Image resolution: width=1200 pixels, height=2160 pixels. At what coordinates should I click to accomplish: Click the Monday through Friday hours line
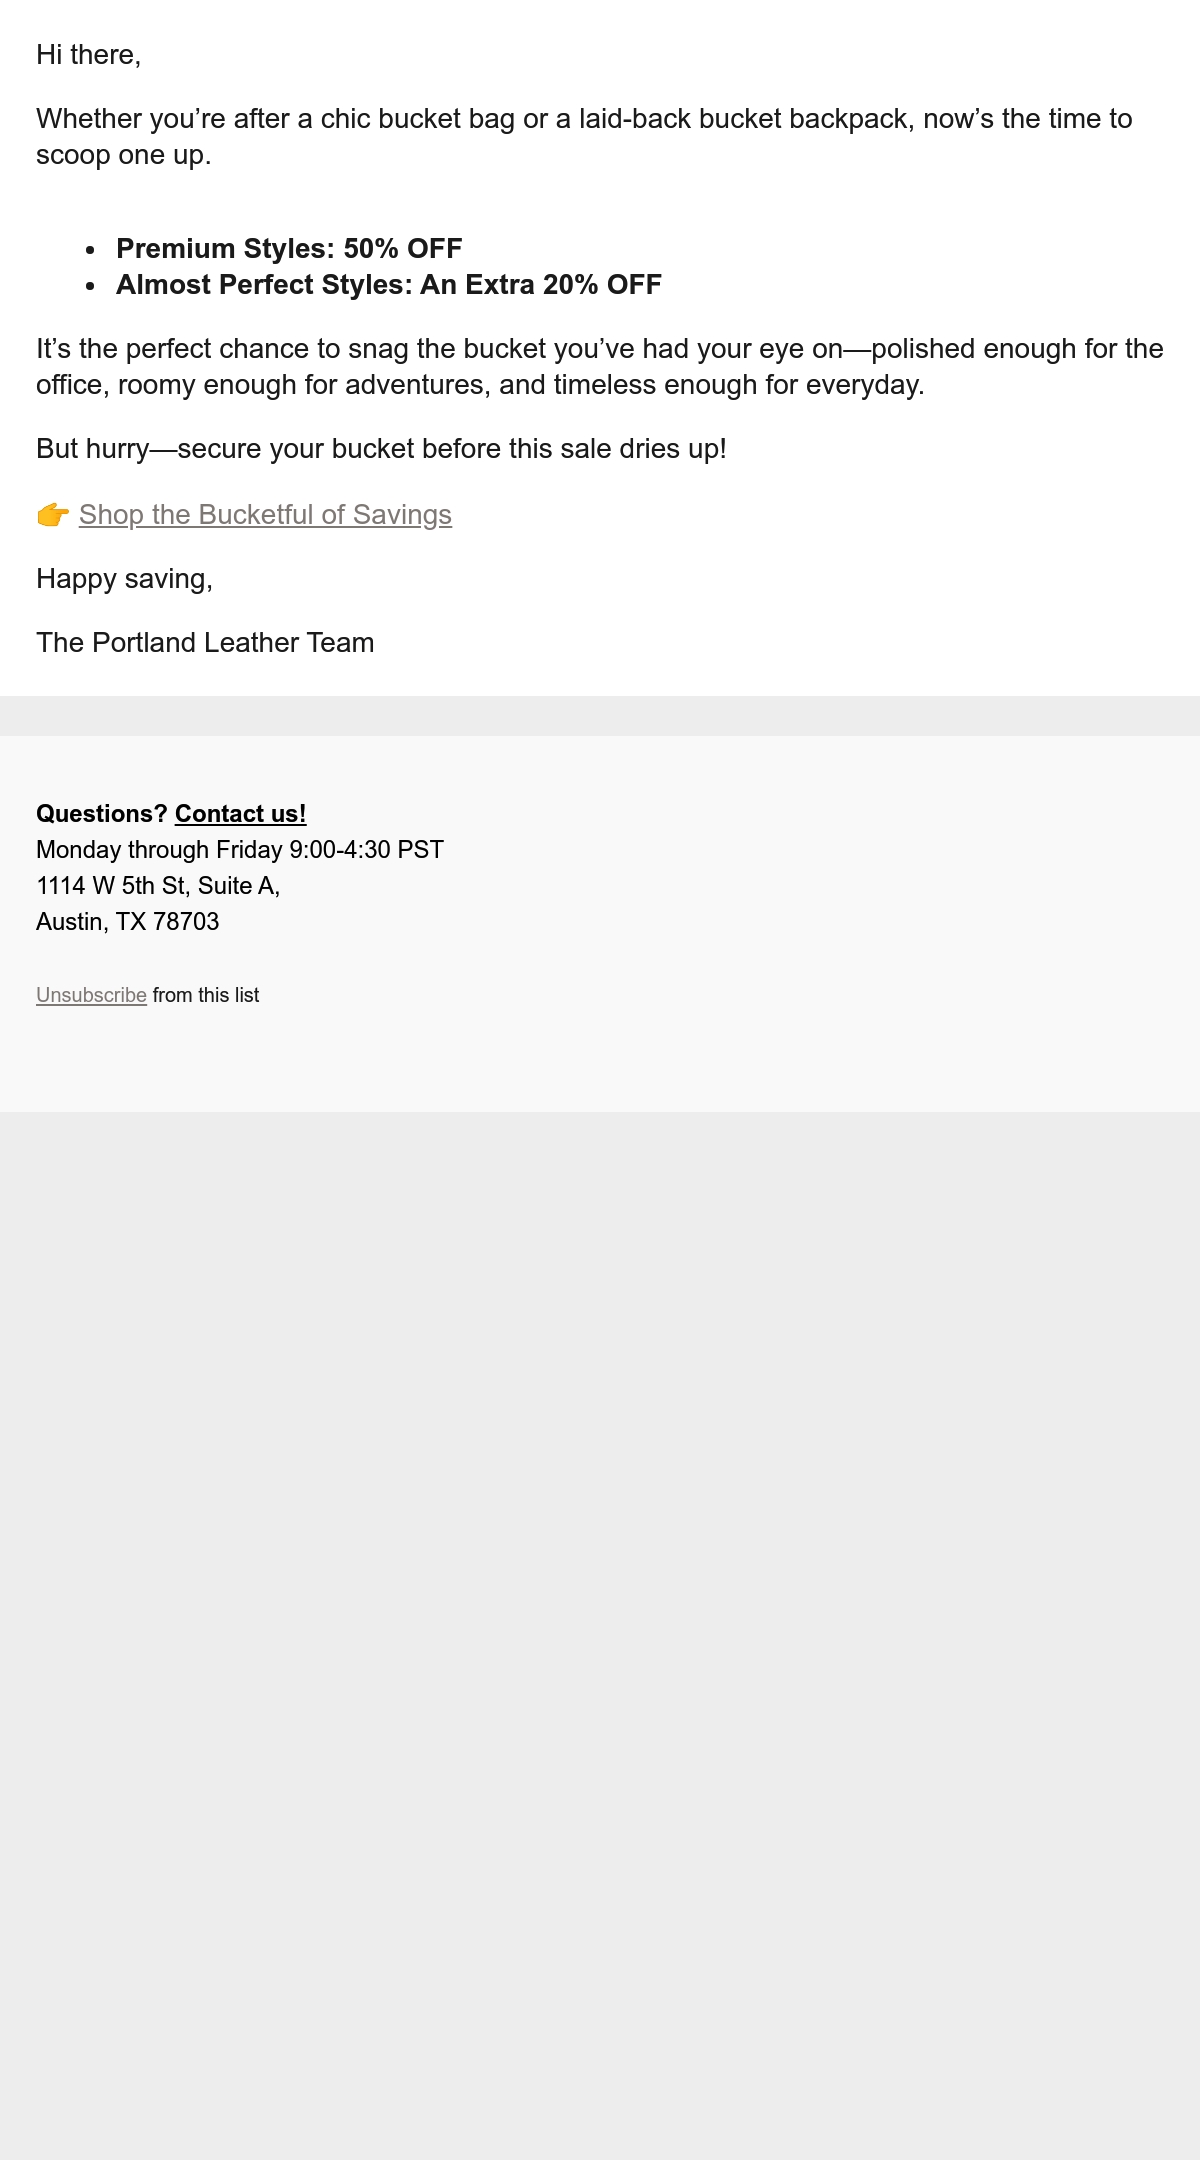click(240, 850)
